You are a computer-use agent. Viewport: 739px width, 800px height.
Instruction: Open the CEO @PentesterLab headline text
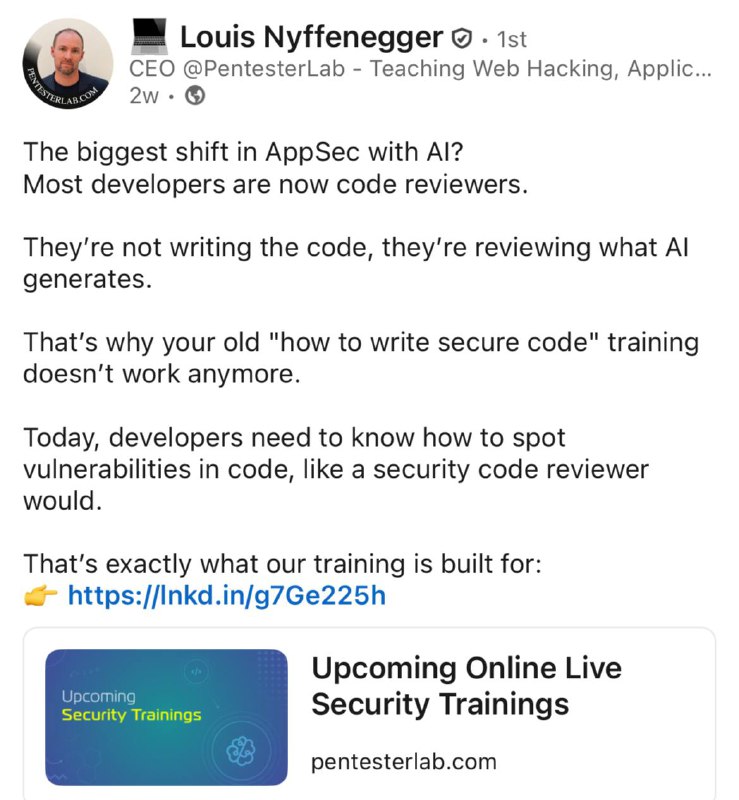point(420,69)
